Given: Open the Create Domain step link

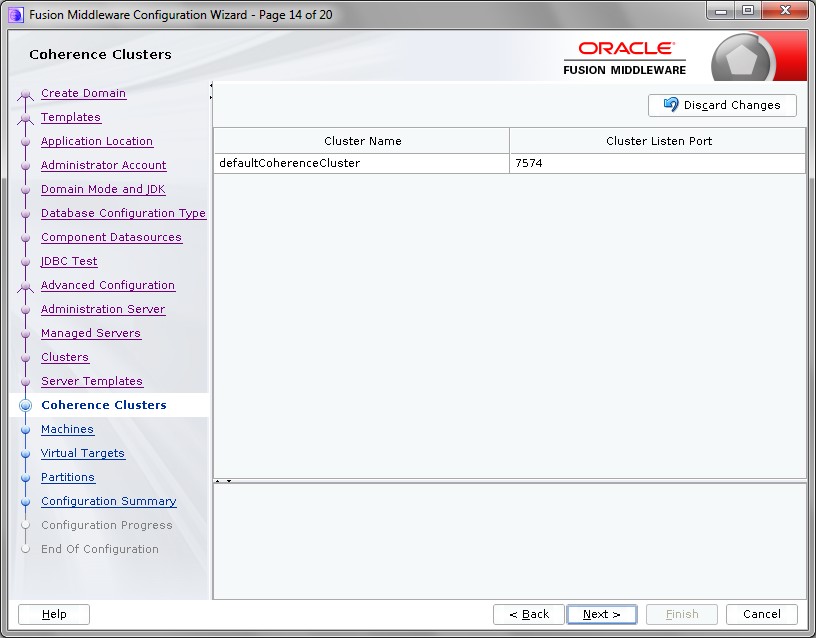Looking at the screenshot, I should coord(83,93).
